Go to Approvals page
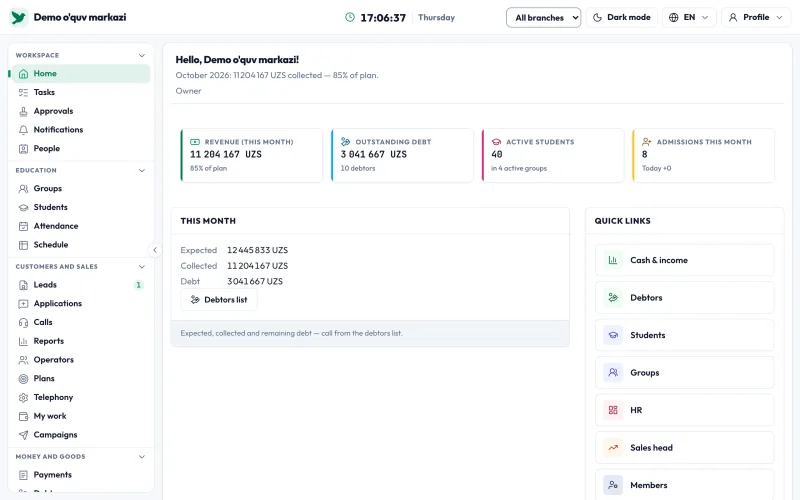 (81, 111)
